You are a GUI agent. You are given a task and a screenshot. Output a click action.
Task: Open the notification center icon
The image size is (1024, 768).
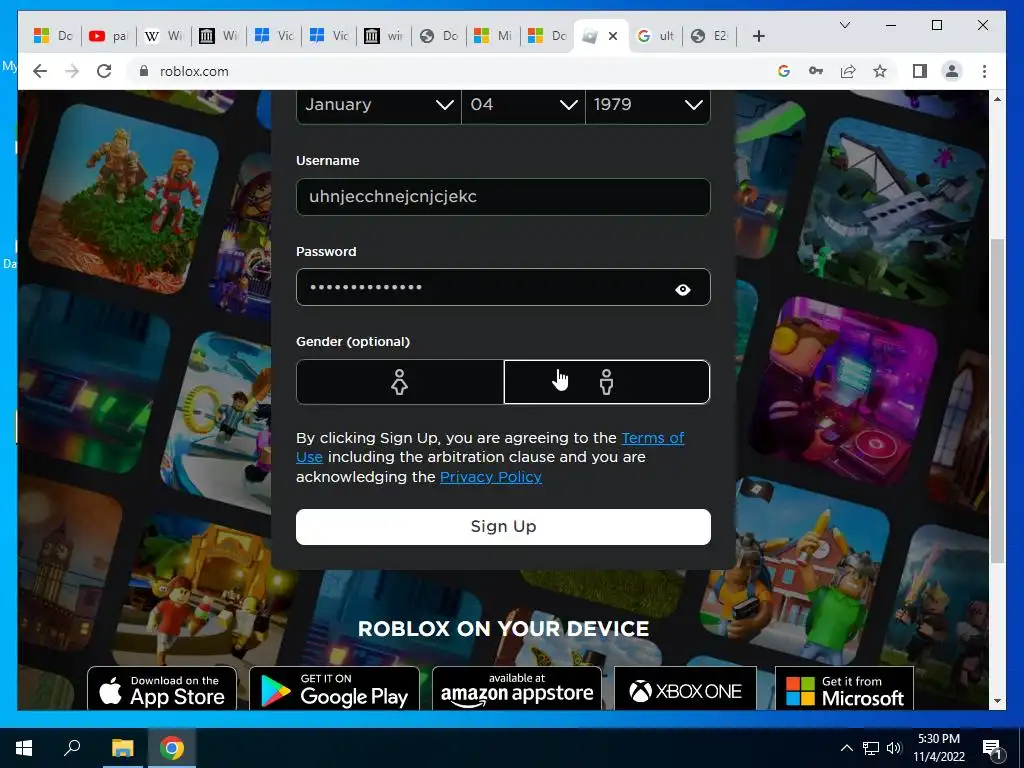tap(991, 748)
